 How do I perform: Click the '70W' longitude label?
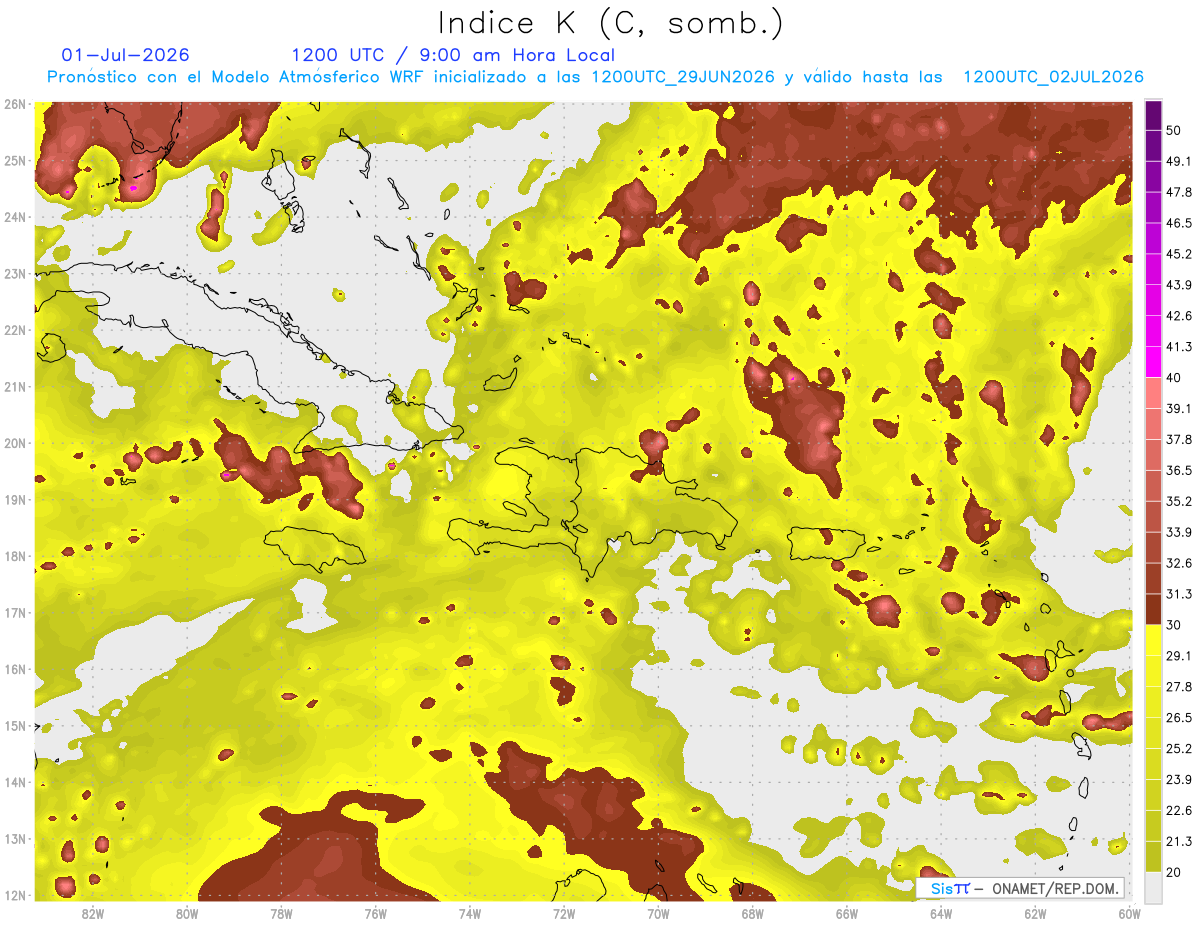(658, 914)
